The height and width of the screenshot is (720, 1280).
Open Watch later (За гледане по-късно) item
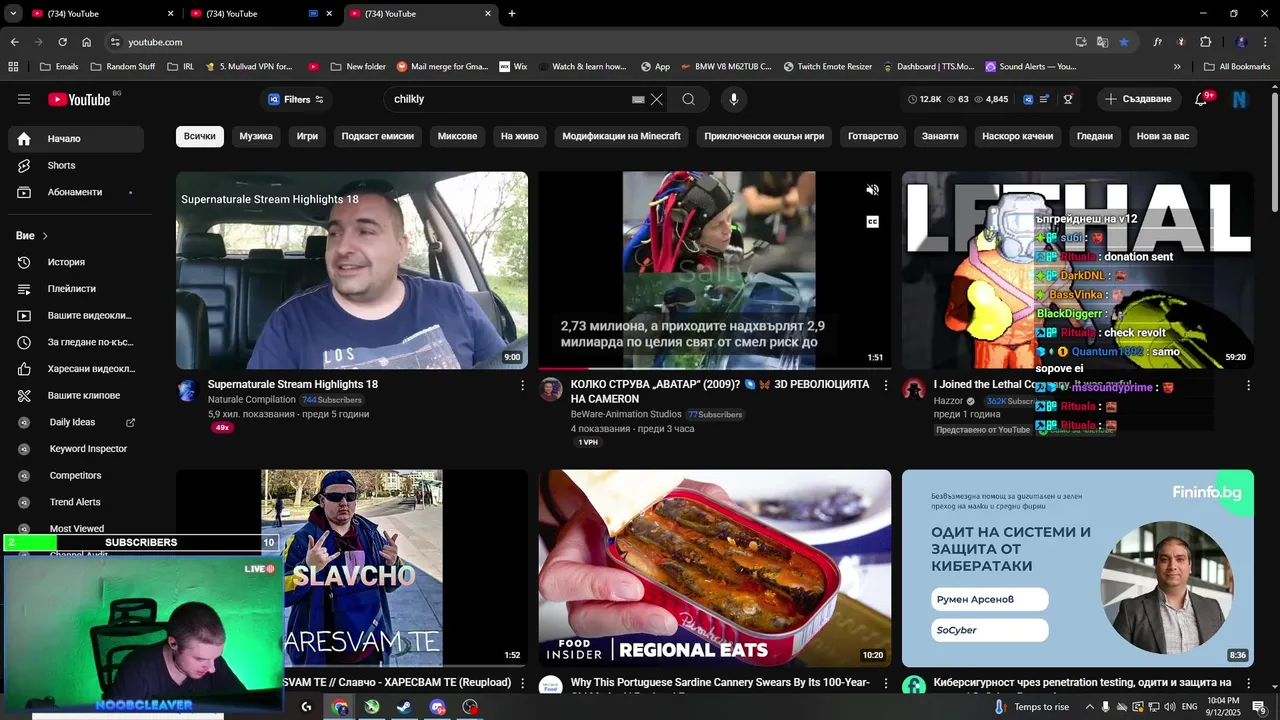[x=76, y=342]
